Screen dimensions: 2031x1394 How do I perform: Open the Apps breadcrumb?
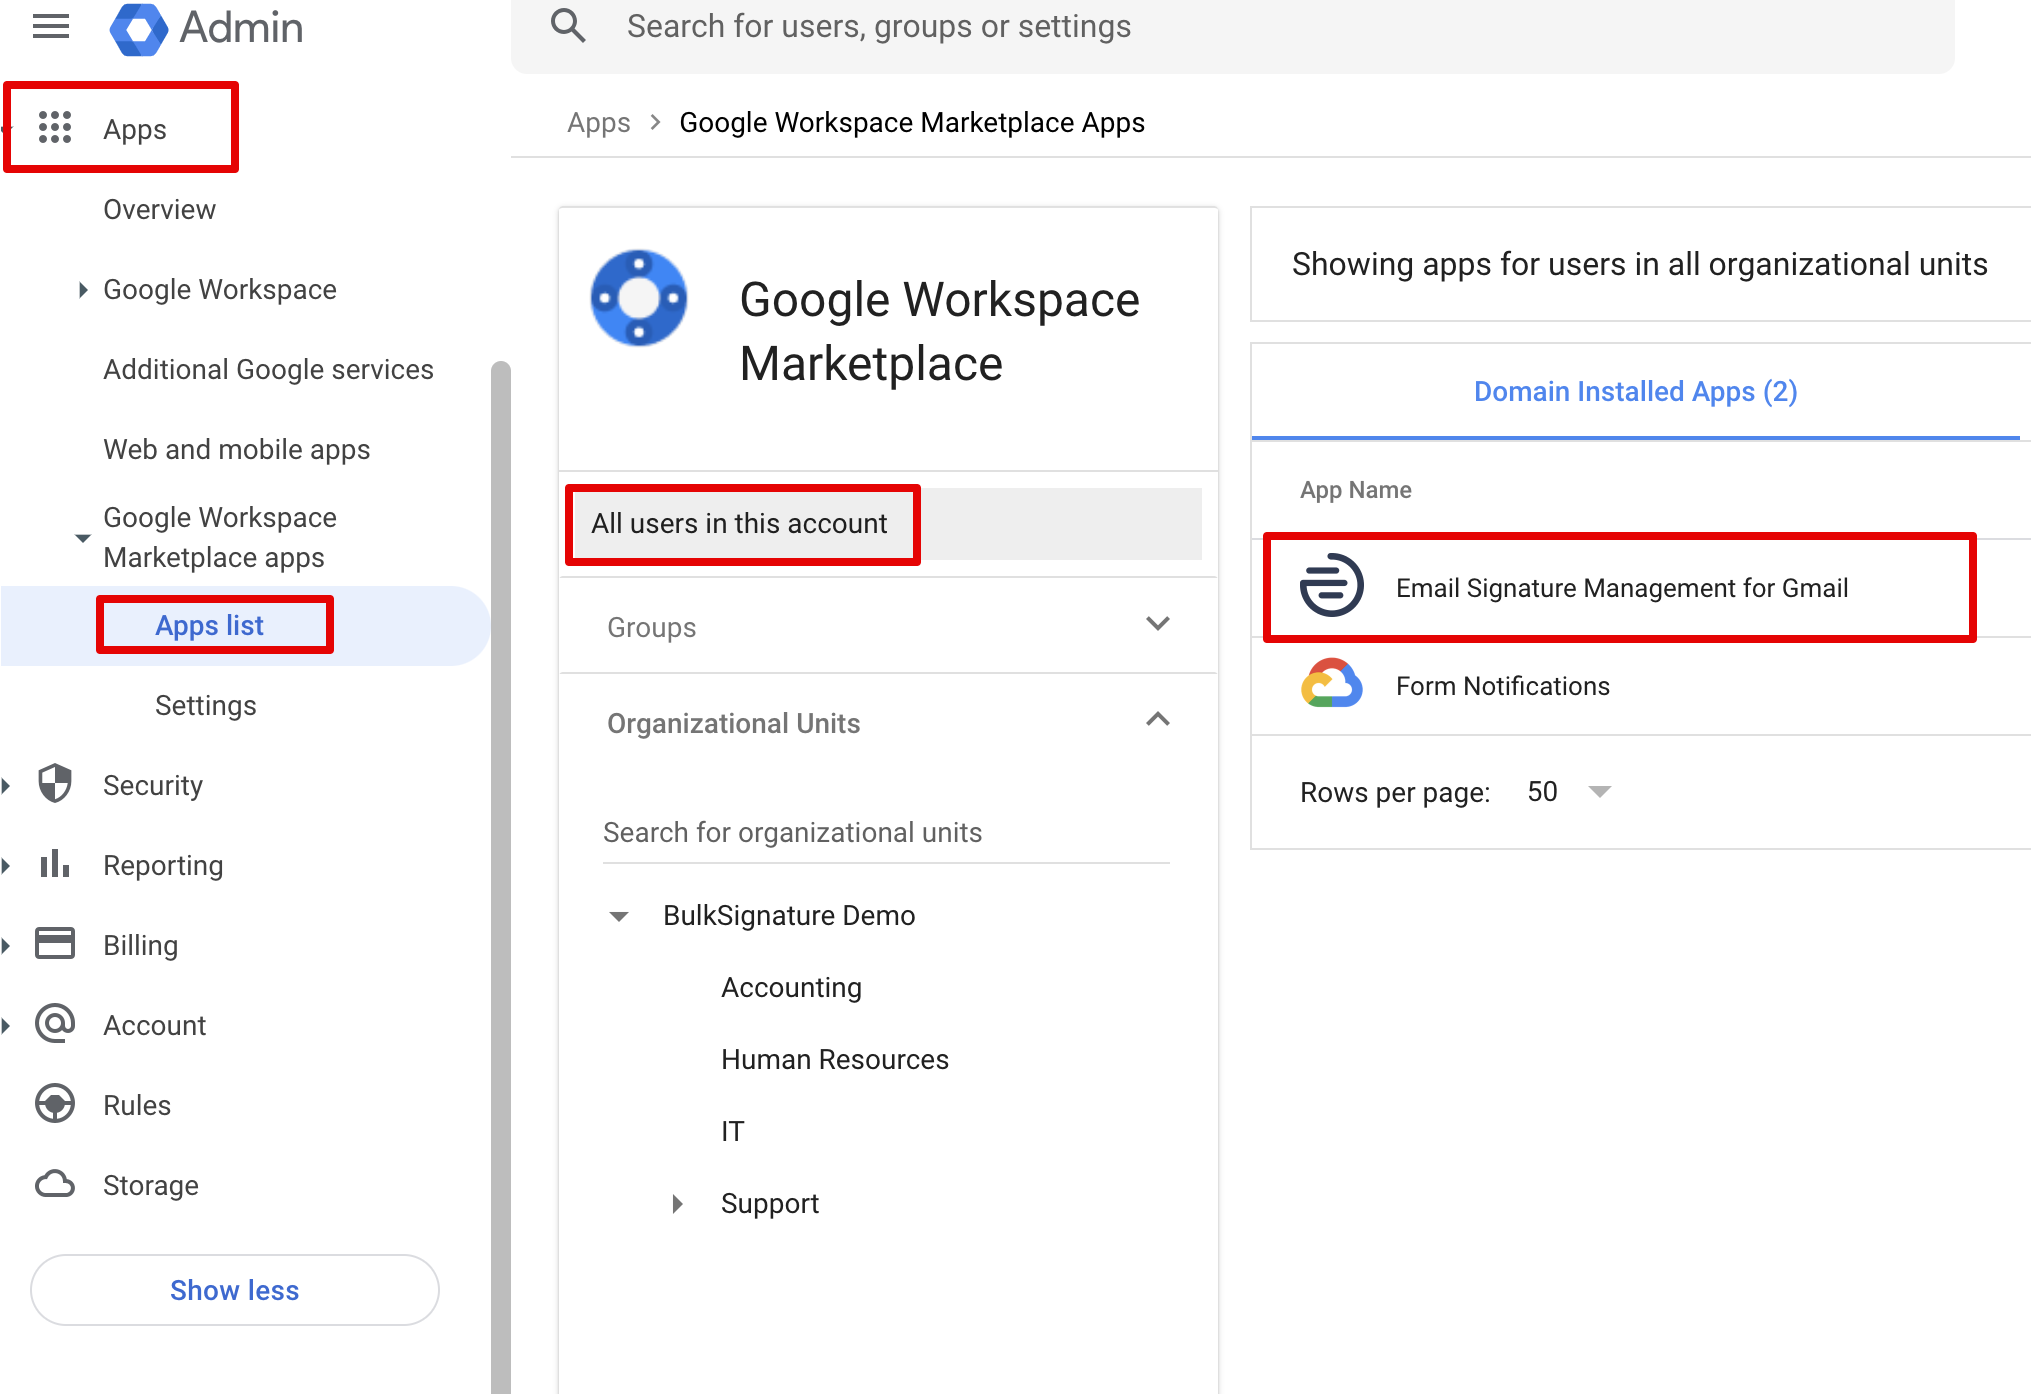[598, 122]
